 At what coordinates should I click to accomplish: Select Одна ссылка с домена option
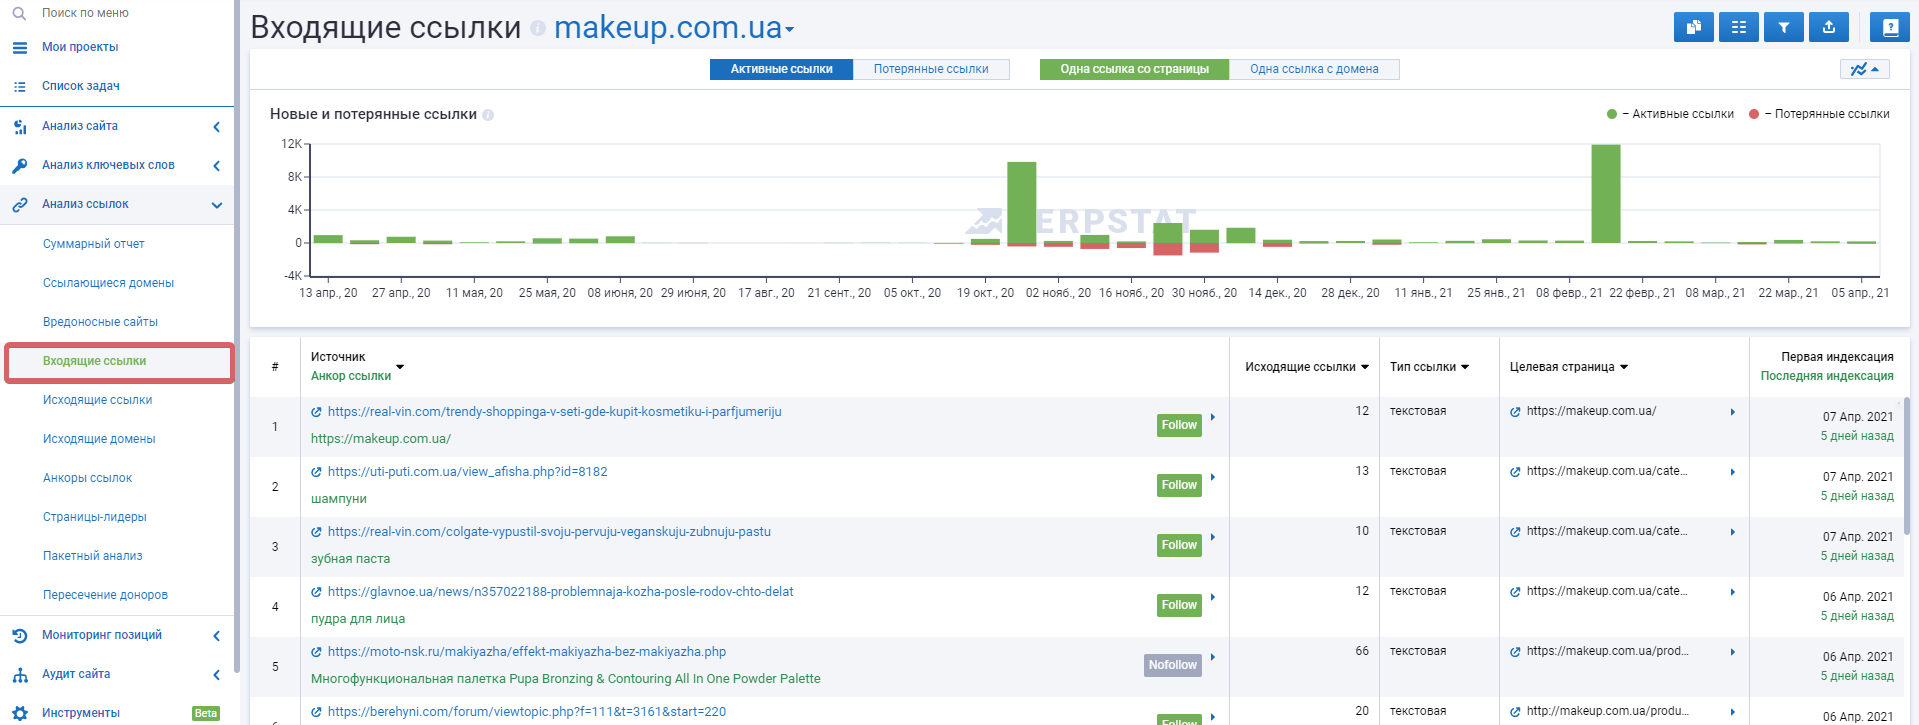[1314, 69]
